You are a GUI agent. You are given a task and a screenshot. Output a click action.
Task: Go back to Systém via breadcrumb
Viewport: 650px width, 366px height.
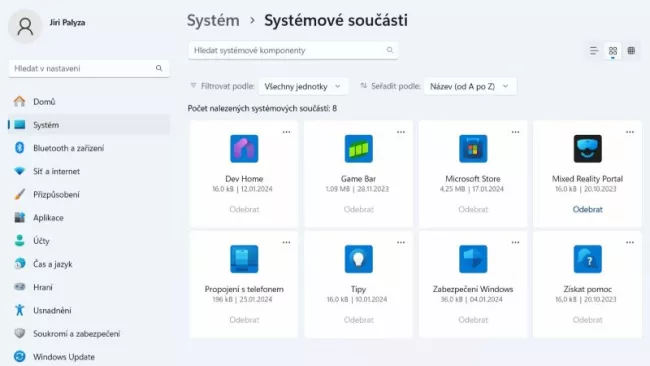click(213, 20)
